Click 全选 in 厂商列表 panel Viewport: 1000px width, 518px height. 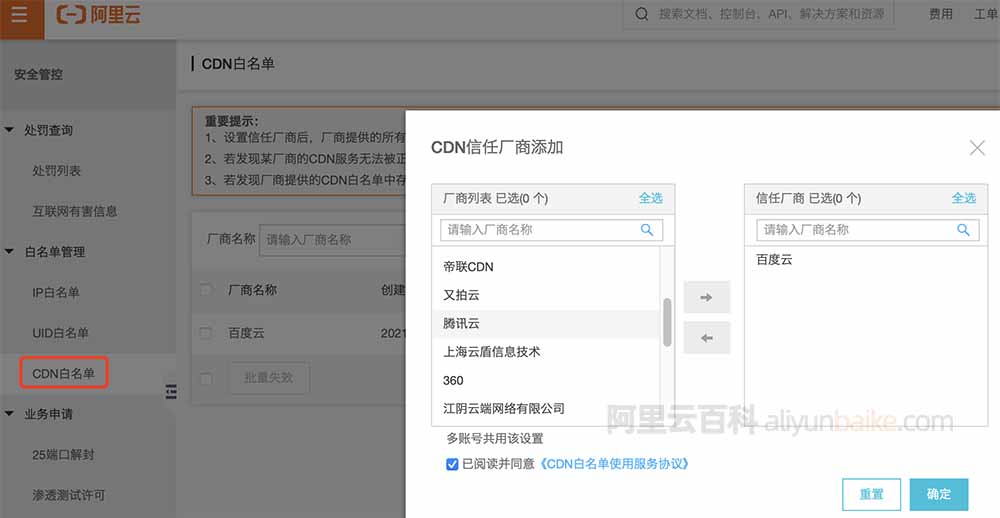pos(651,198)
